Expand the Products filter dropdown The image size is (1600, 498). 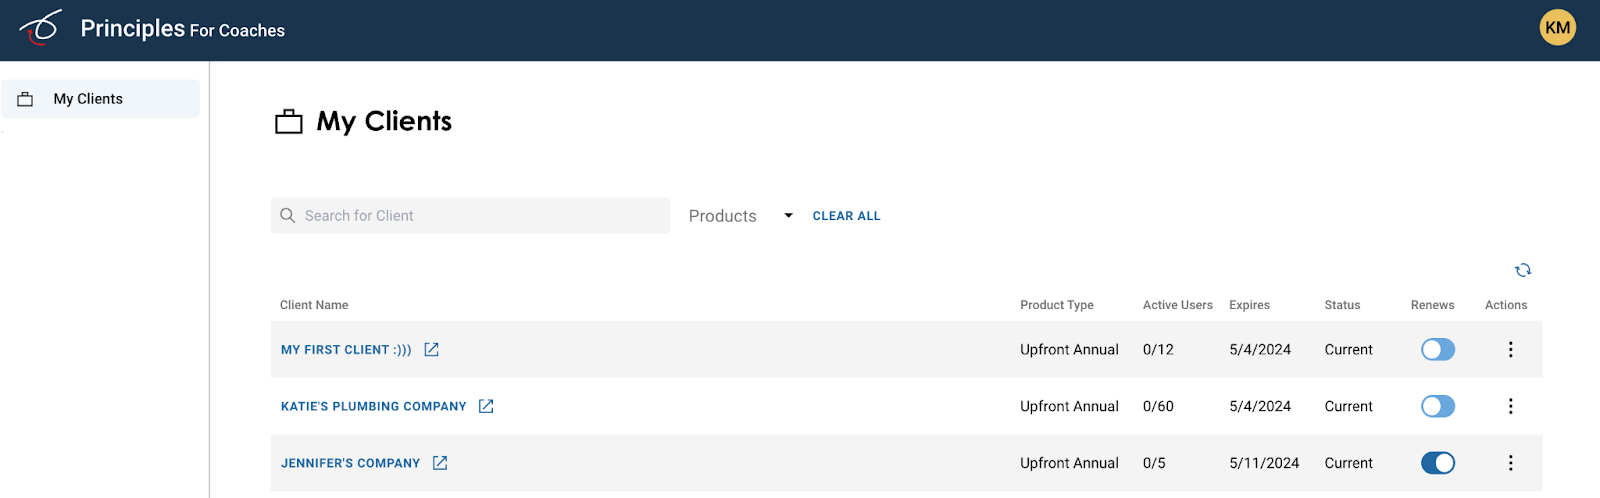(740, 216)
